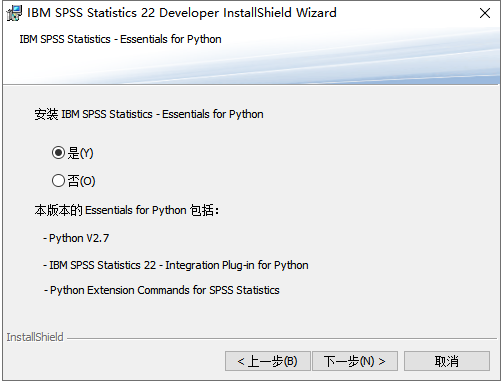Close the InstallShield Wizard window
The width and height of the screenshot is (503, 383).
pyautogui.click(x=485, y=13)
